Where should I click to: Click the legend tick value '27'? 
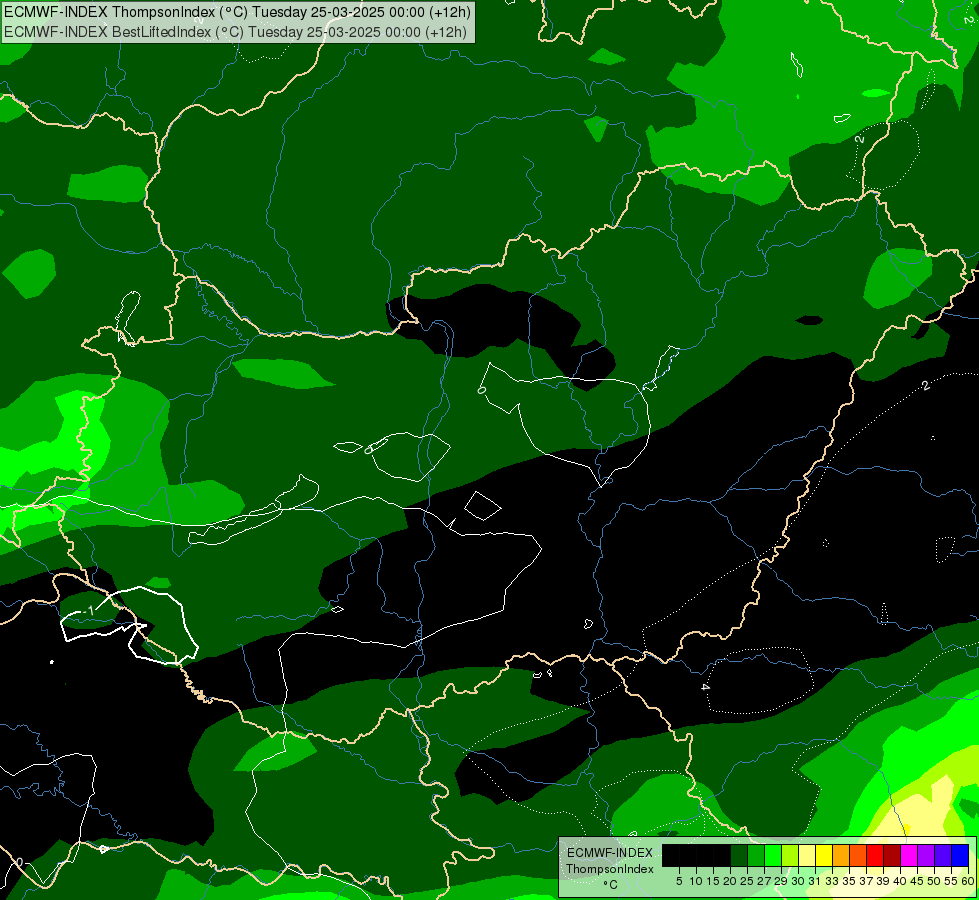tap(764, 881)
